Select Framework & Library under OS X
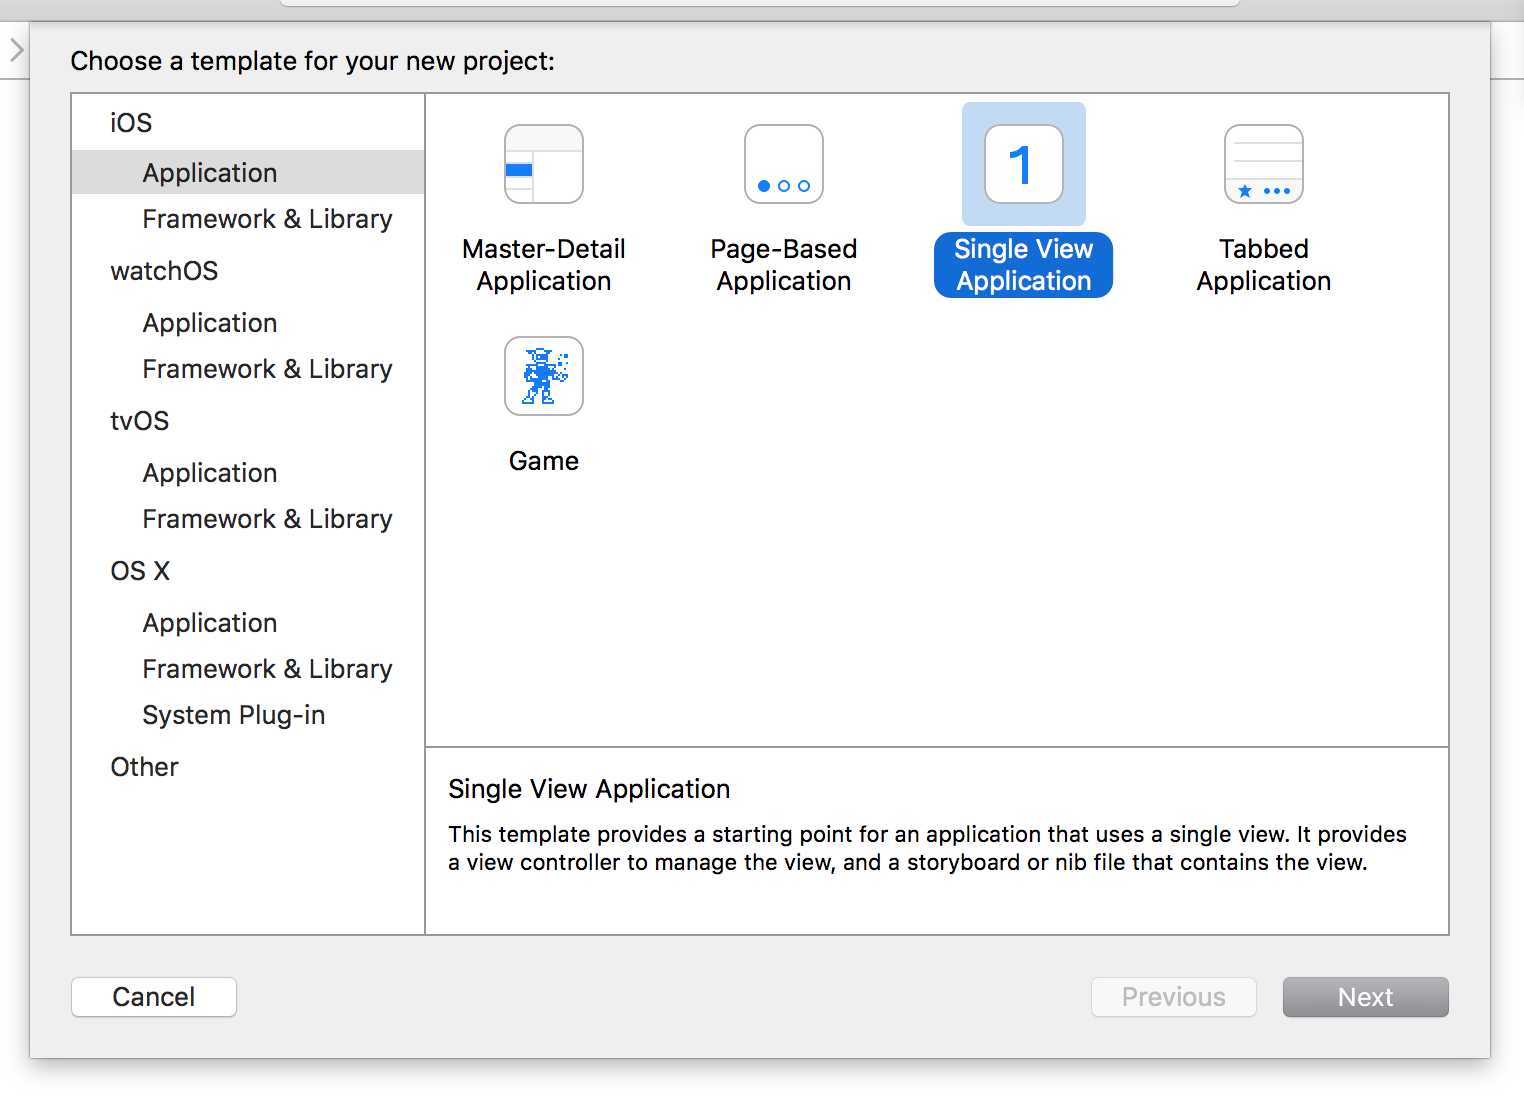Viewport: 1524px width, 1102px height. pos(248,669)
